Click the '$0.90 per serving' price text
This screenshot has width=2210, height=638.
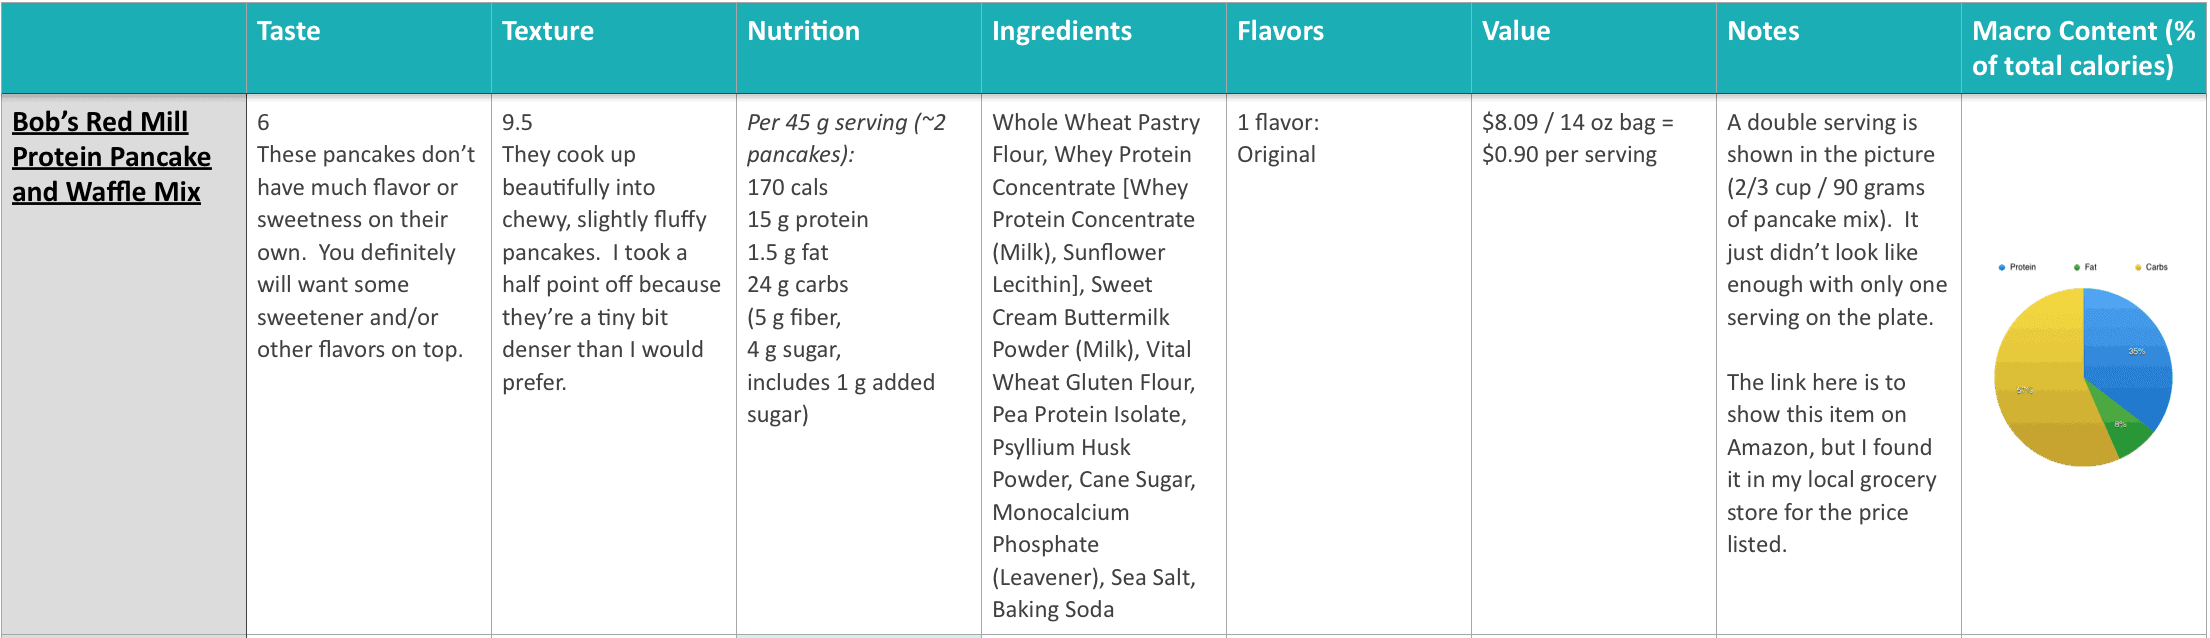coord(1569,155)
